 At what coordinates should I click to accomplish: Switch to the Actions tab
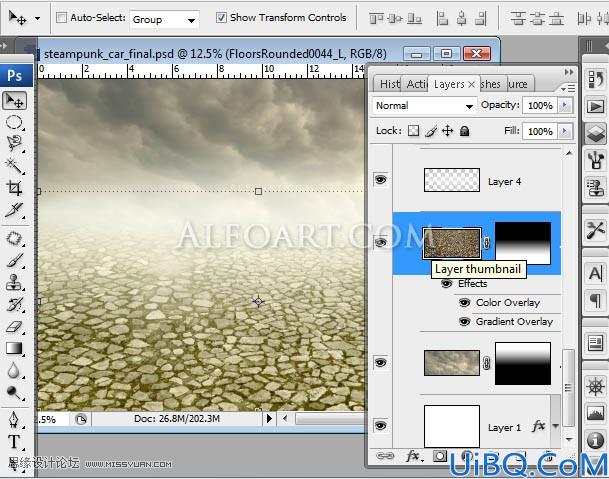pyautogui.click(x=416, y=84)
